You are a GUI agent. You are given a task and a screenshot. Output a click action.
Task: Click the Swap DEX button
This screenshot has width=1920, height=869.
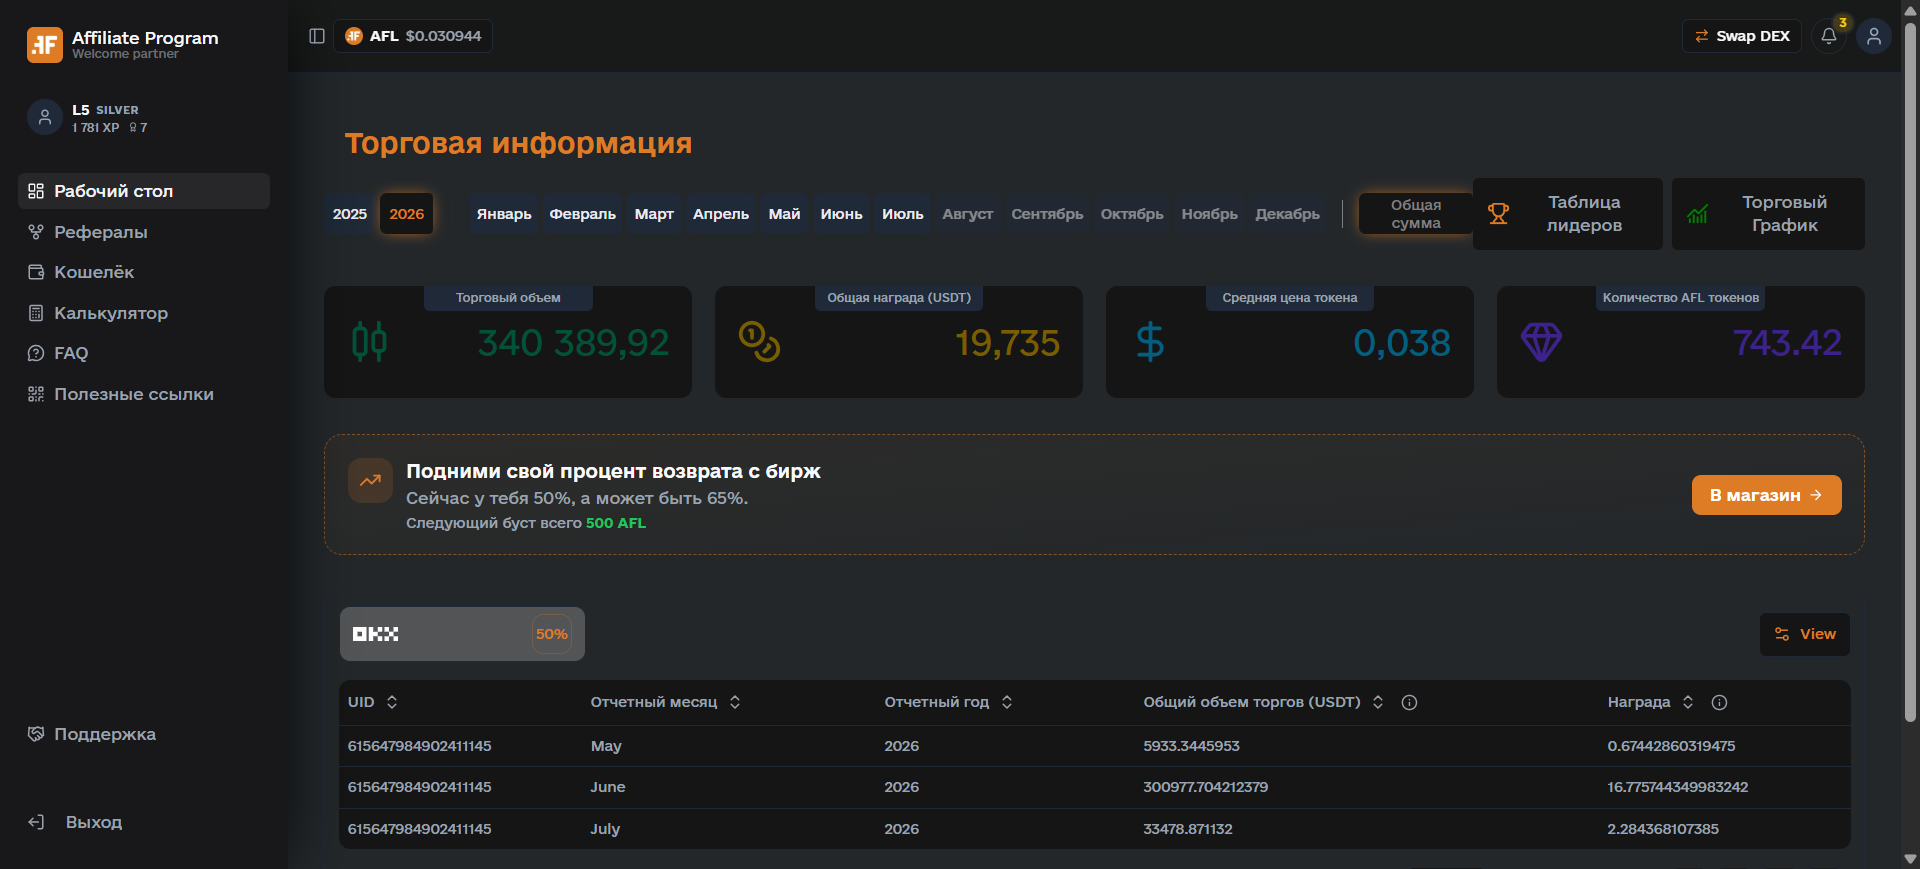1742,36
